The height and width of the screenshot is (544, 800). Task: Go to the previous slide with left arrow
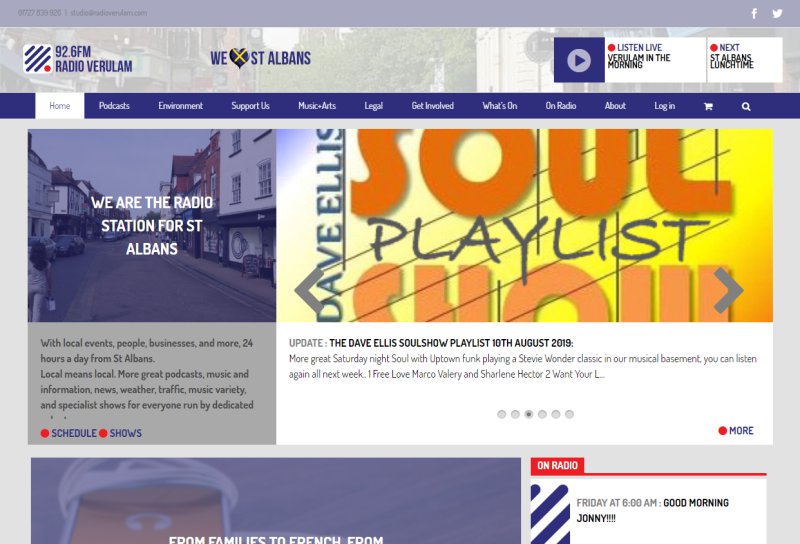[310, 290]
